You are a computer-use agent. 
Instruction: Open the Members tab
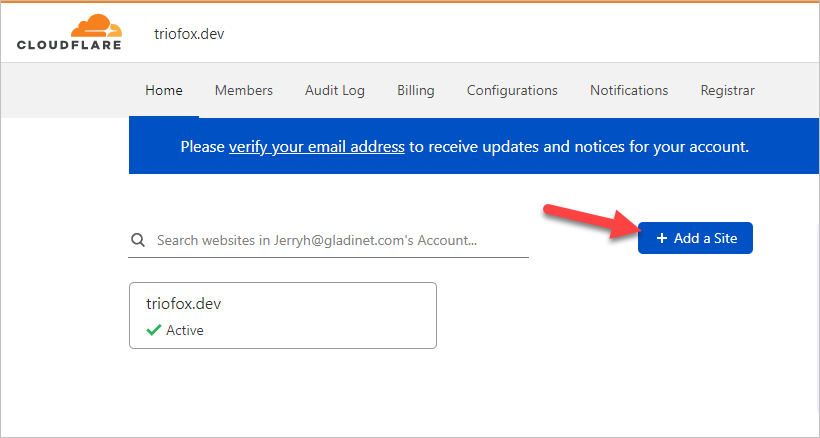[x=244, y=90]
